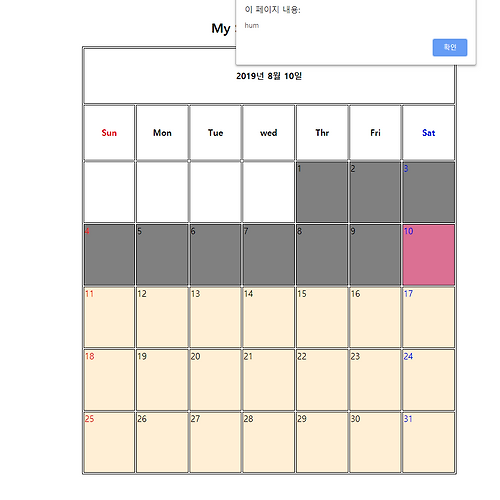Viewport: 500px width, 500px height.
Task: Select the highlighted date 10 cell
Action: click(x=428, y=255)
